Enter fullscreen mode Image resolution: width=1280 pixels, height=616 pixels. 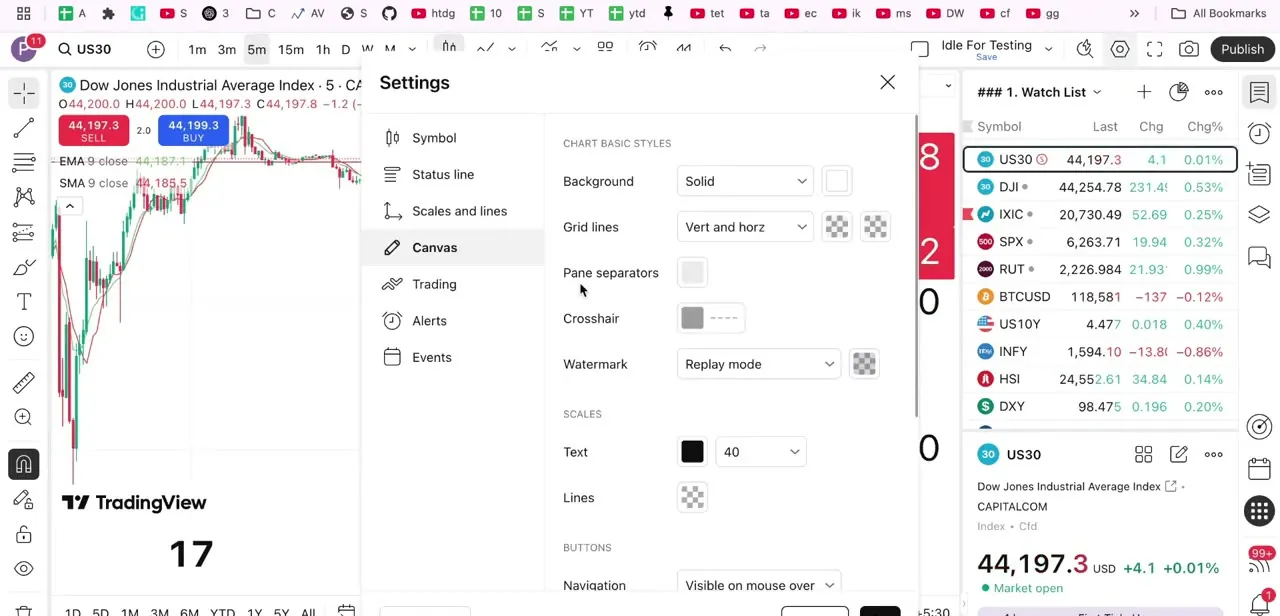(1154, 49)
